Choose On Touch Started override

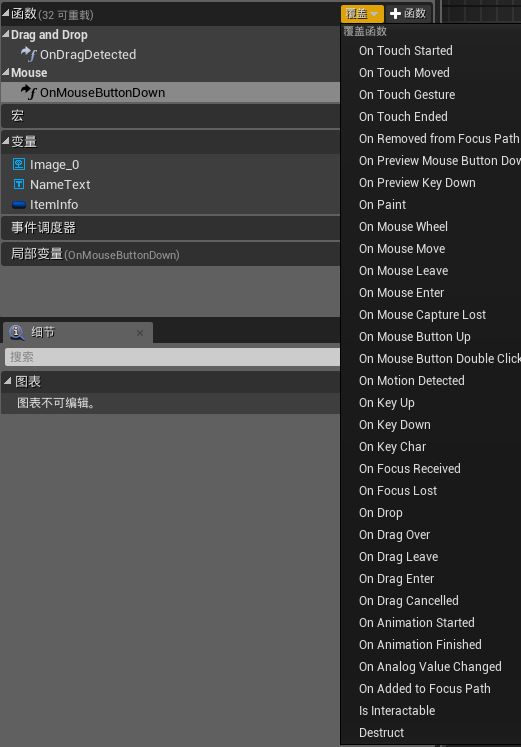coord(406,50)
